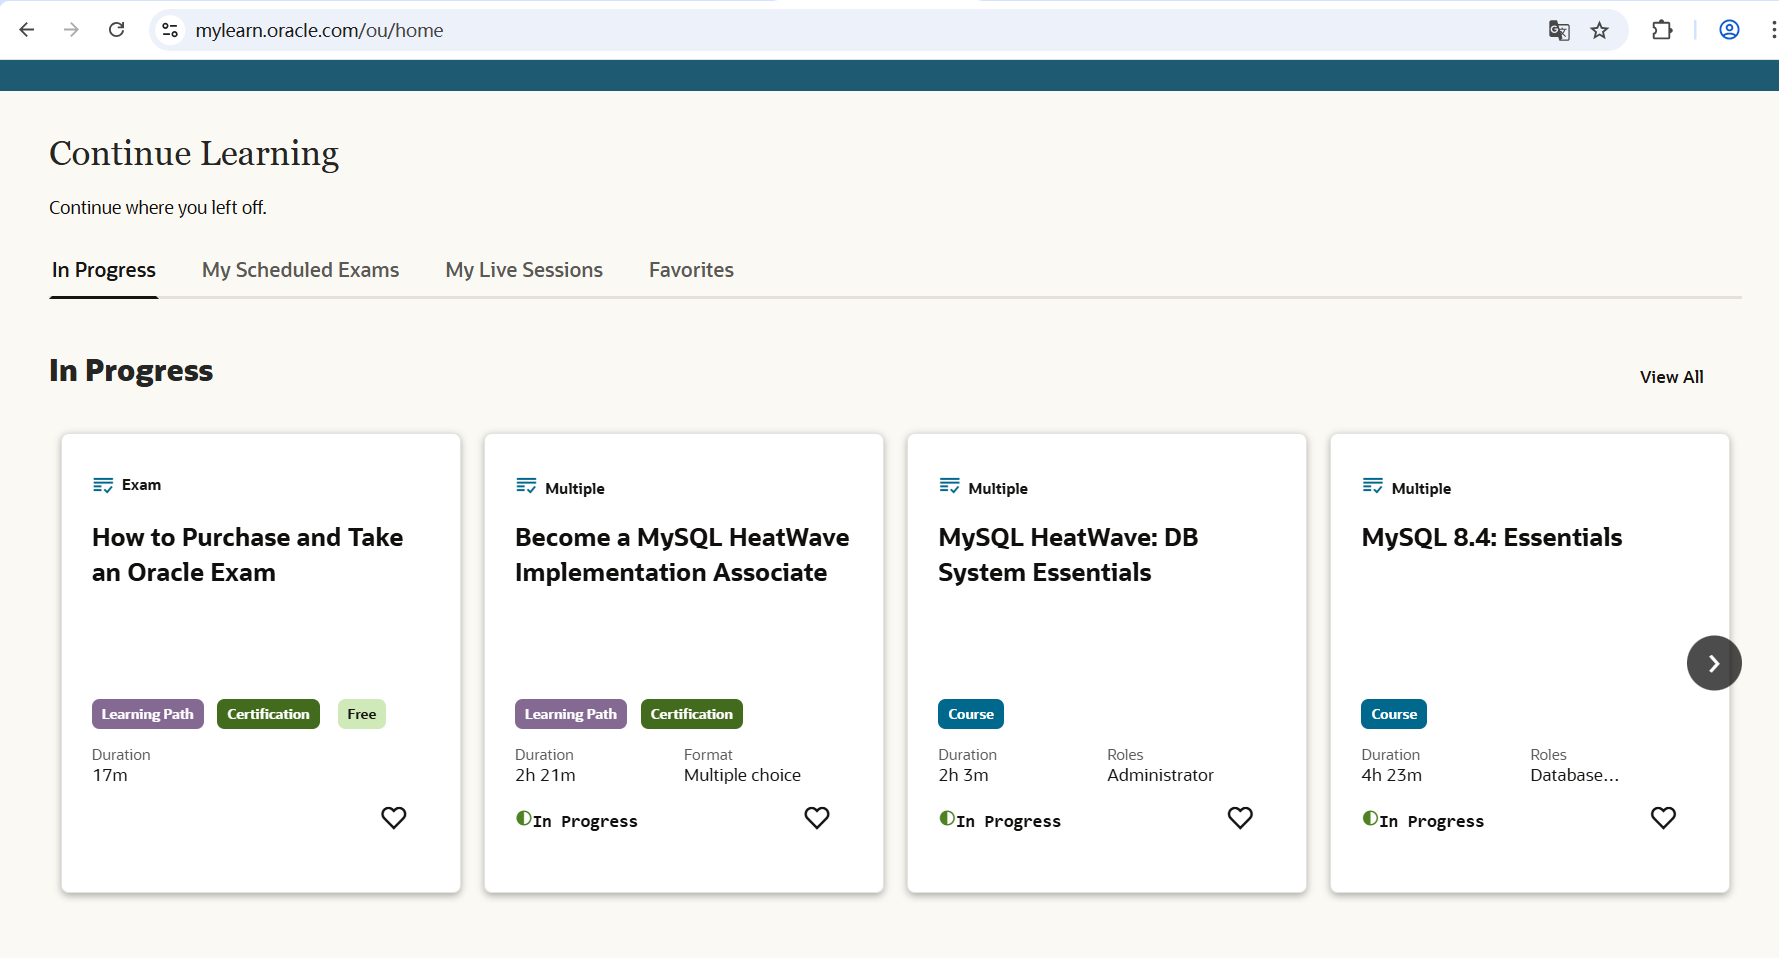The height and width of the screenshot is (958, 1779).
Task: Open Become a MySQL HeatWave Implementation Associate
Action: coord(682,555)
